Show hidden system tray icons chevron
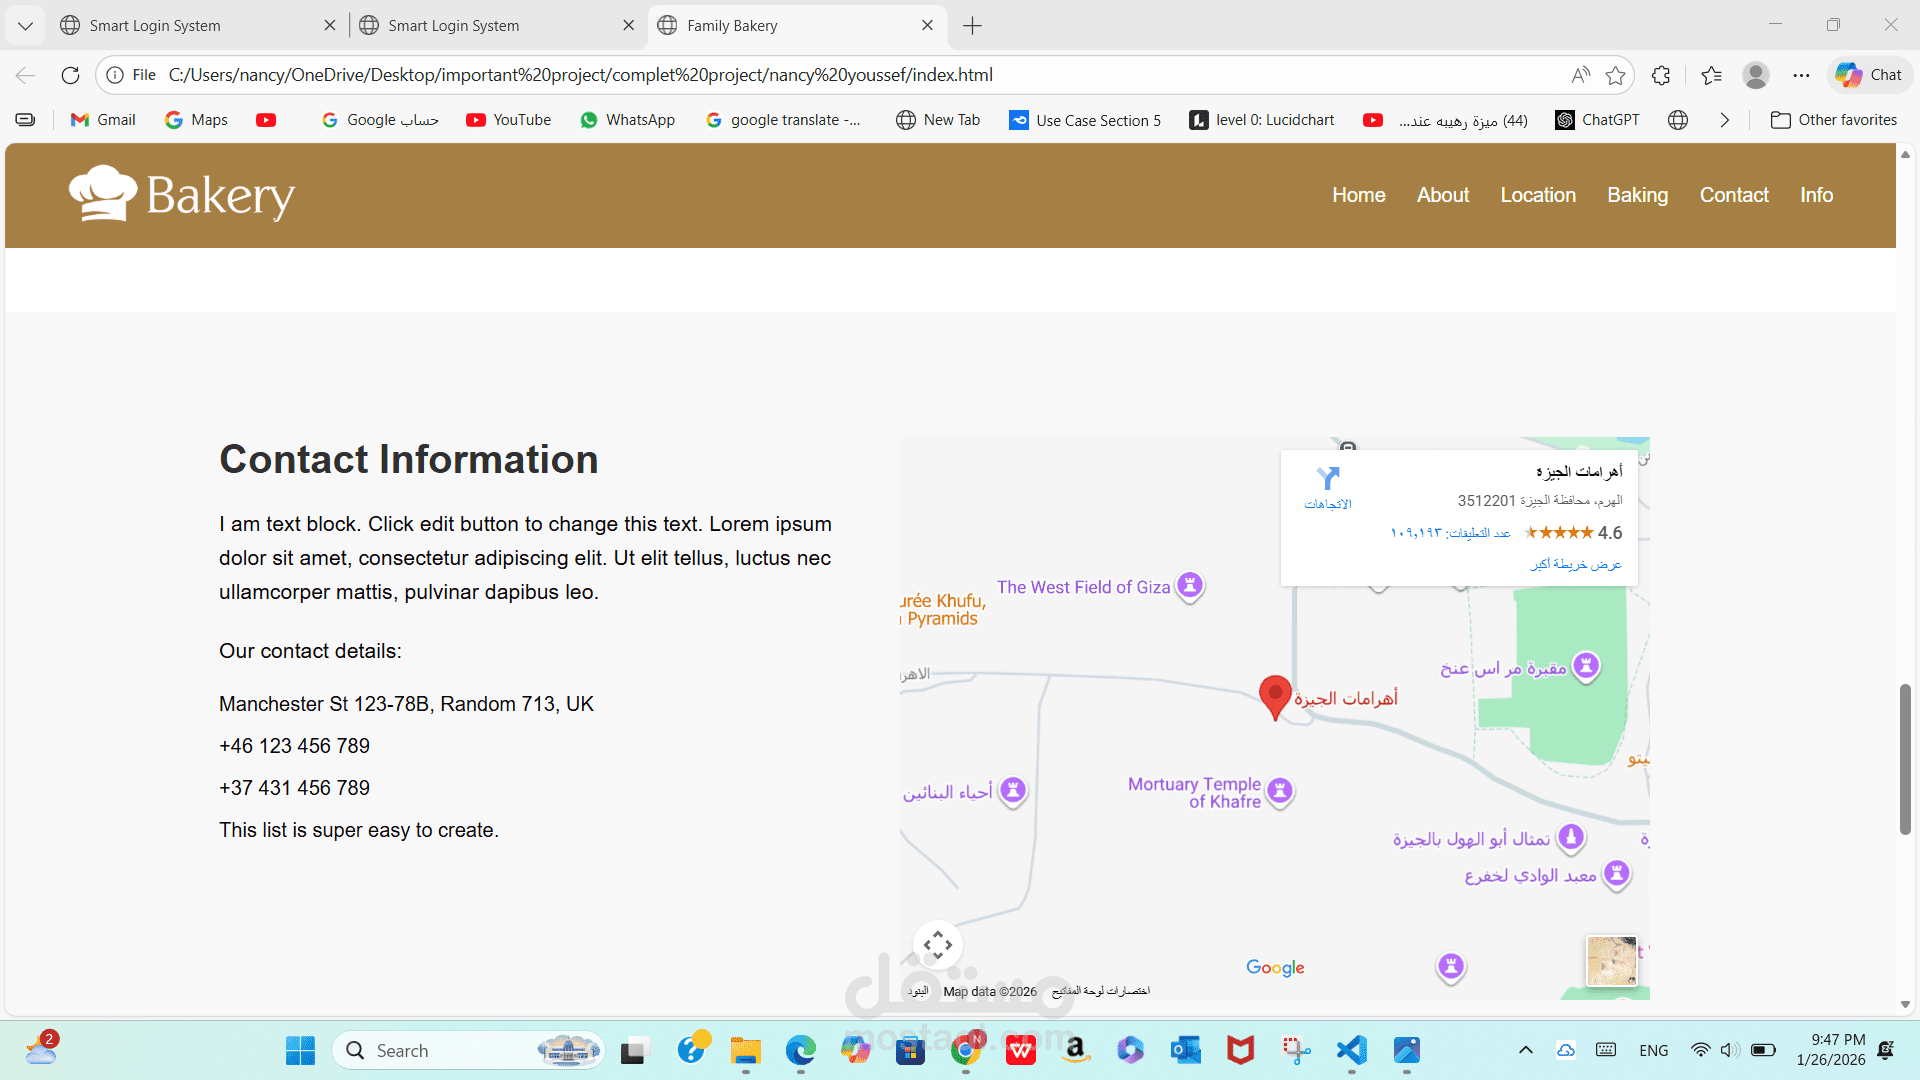 tap(1525, 1050)
